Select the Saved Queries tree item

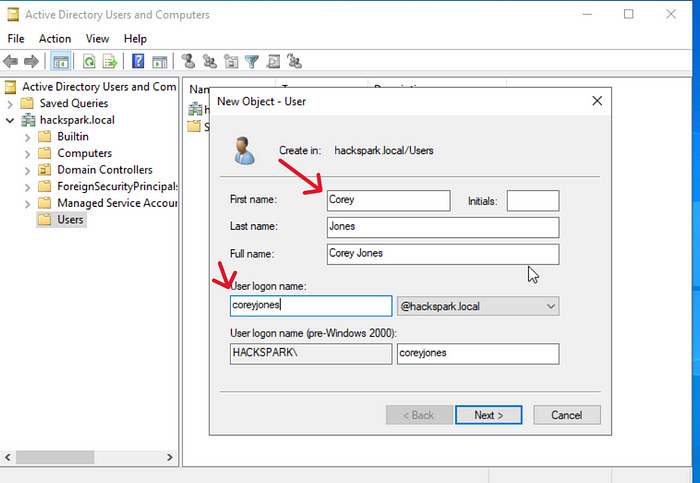point(74,104)
